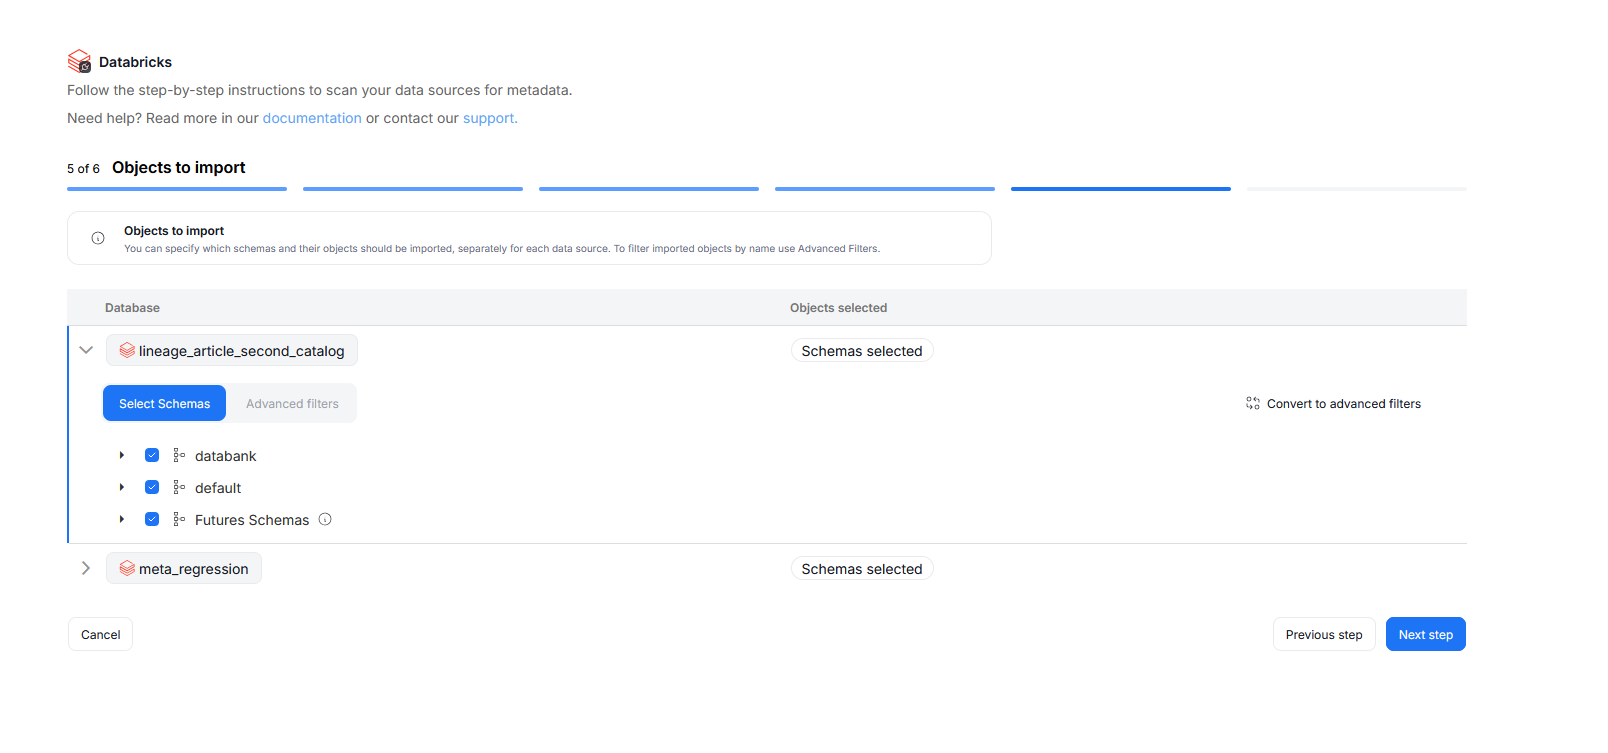Viewport: 1608px width, 753px height.
Task: Collapse the lineage_article_second_catalog row
Action: coord(86,350)
